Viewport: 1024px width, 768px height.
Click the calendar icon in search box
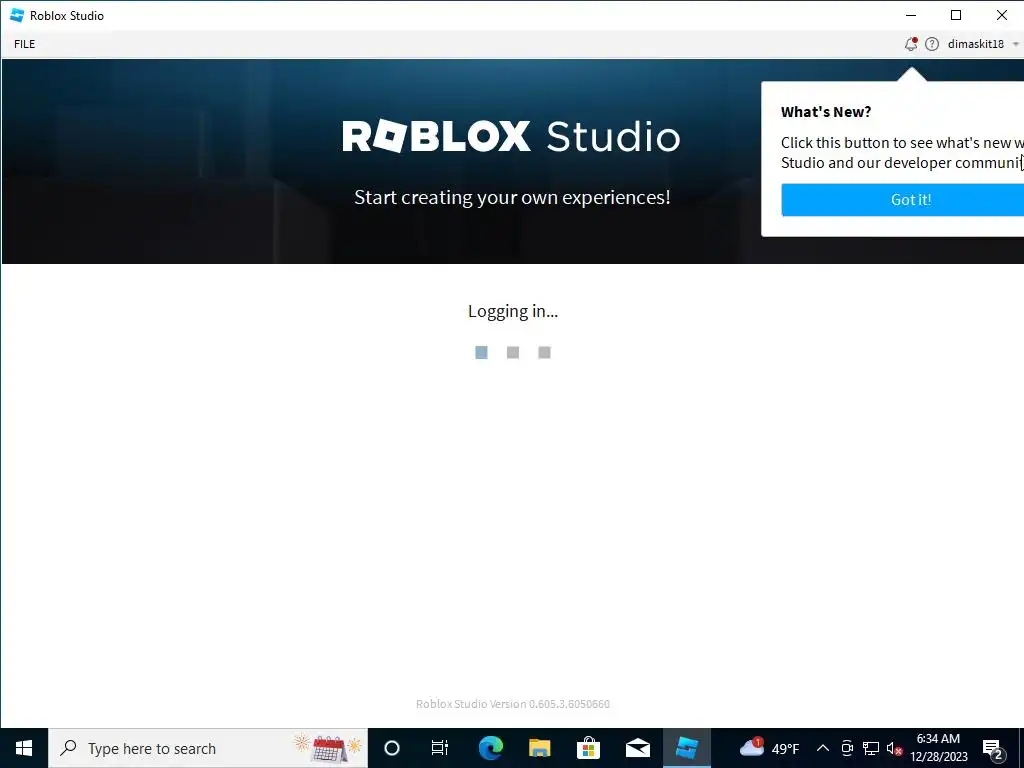coord(328,748)
